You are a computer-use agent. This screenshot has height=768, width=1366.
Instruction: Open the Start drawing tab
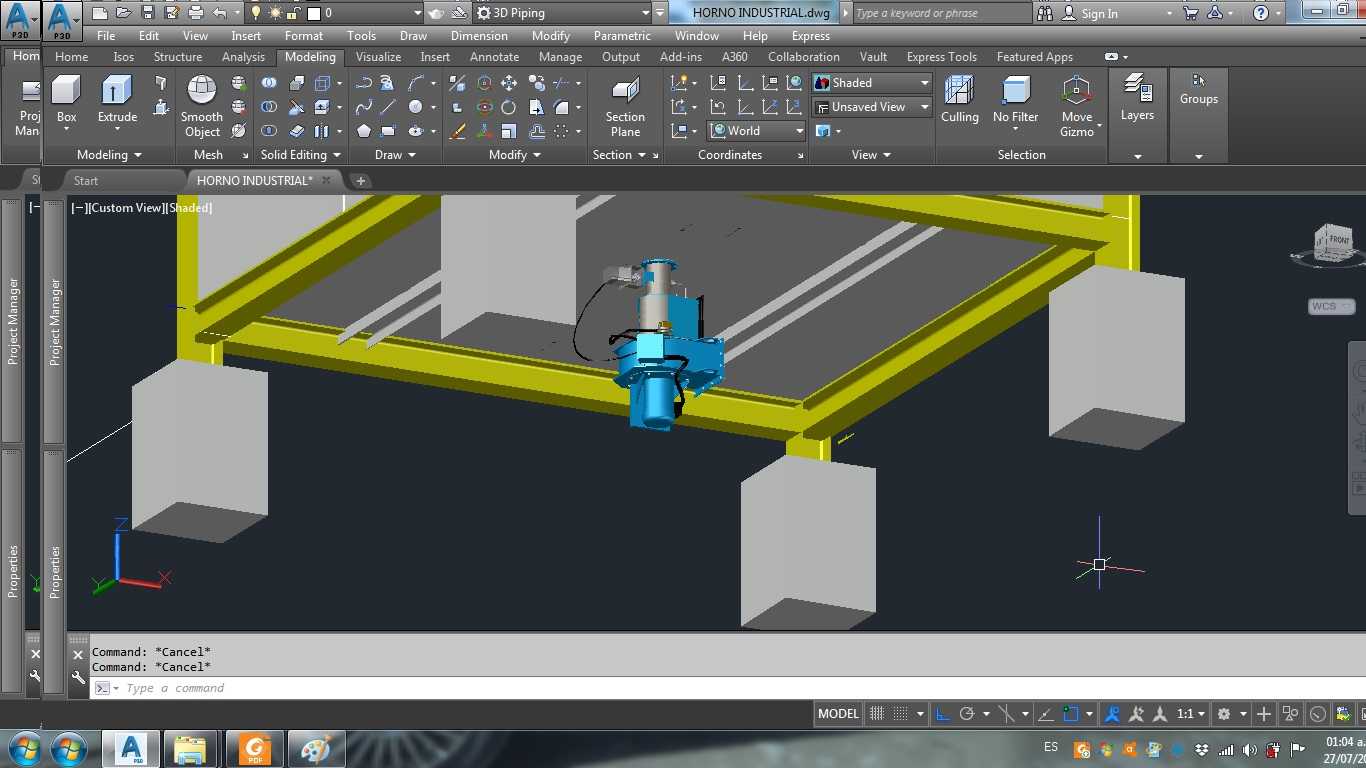(x=86, y=181)
